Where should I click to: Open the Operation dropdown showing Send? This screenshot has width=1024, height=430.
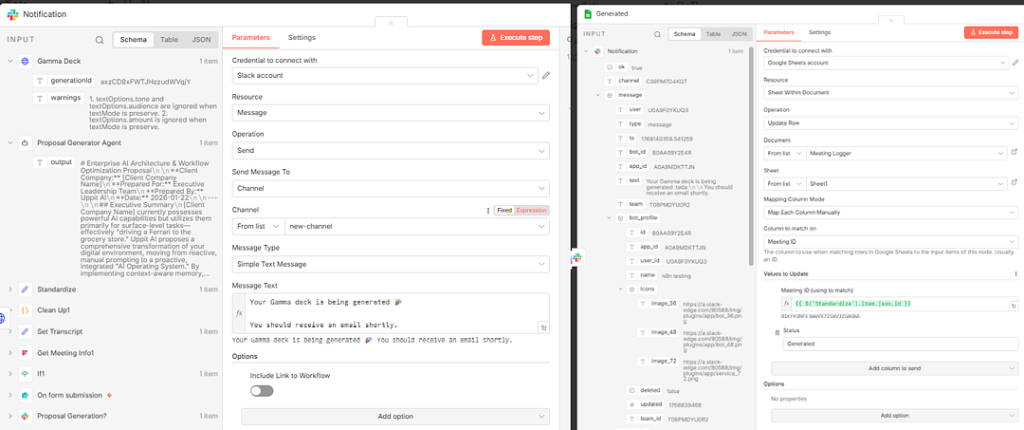click(x=391, y=150)
